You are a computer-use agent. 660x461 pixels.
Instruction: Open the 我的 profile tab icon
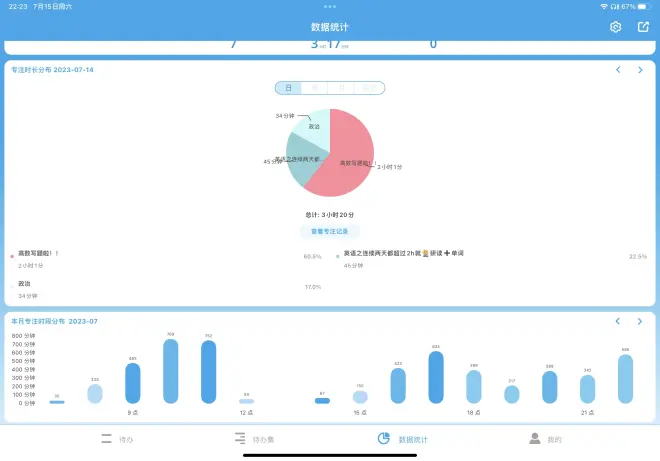[535, 439]
